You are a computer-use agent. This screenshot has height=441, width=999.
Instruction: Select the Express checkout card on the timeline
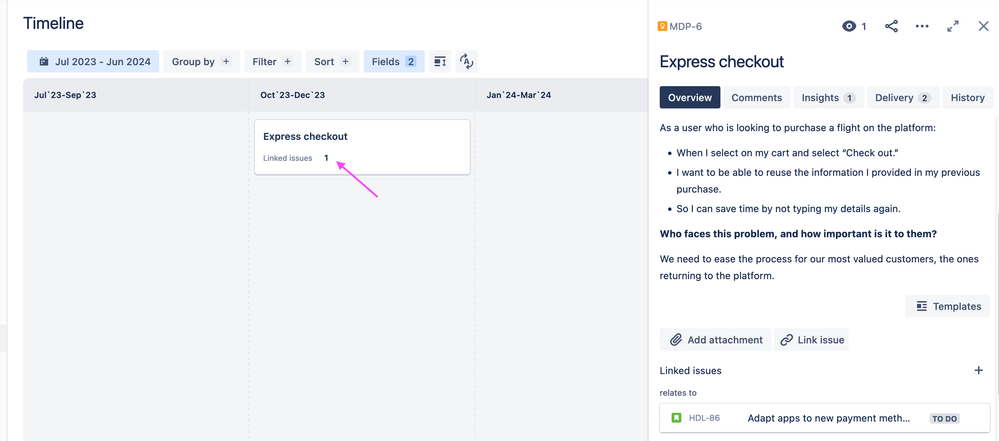[x=362, y=147]
